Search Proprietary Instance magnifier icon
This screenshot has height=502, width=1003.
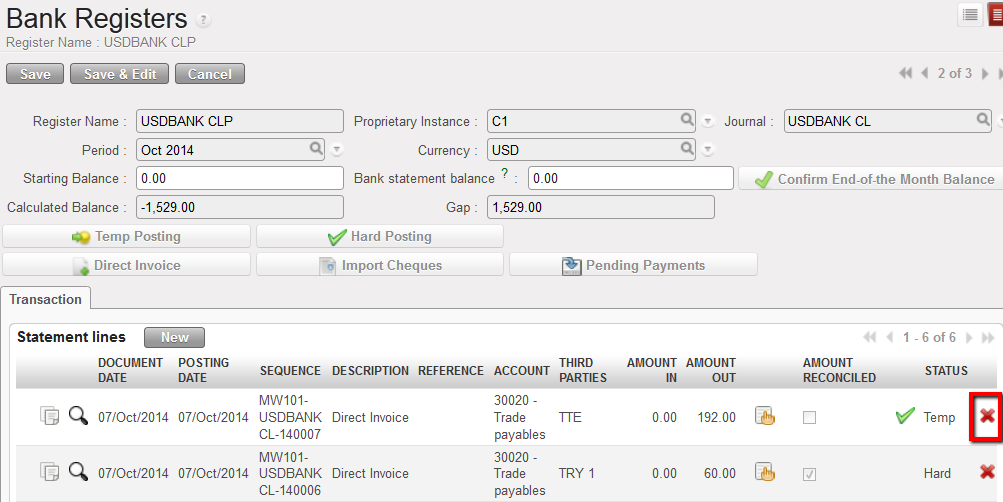tap(687, 120)
